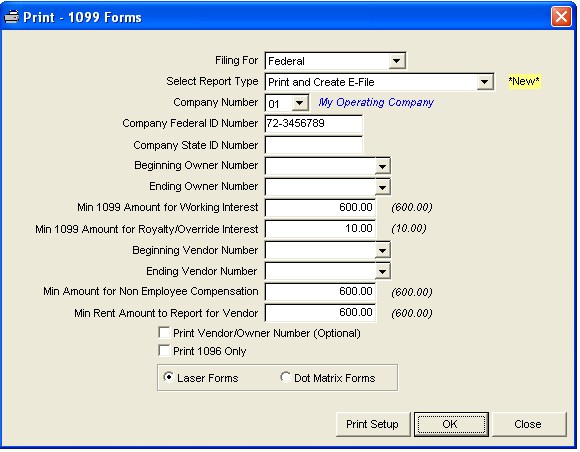Viewport: 580px width, 452px height.
Task: Select Min 1099 Amount for Working Interest field
Action: click(320, 208)
